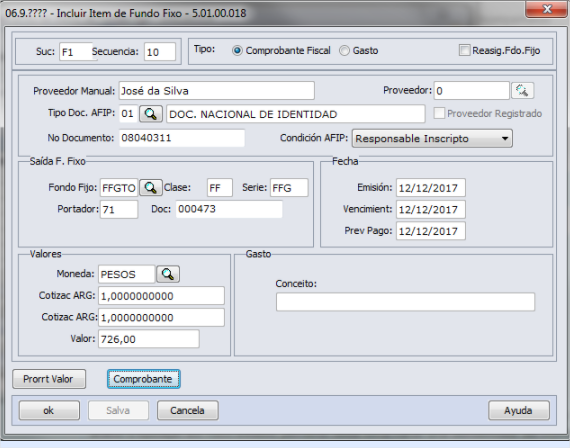This screenshot has height=448, width=570.
Task: Open help with the Ayuda button
Action: [x=519, y=411]
